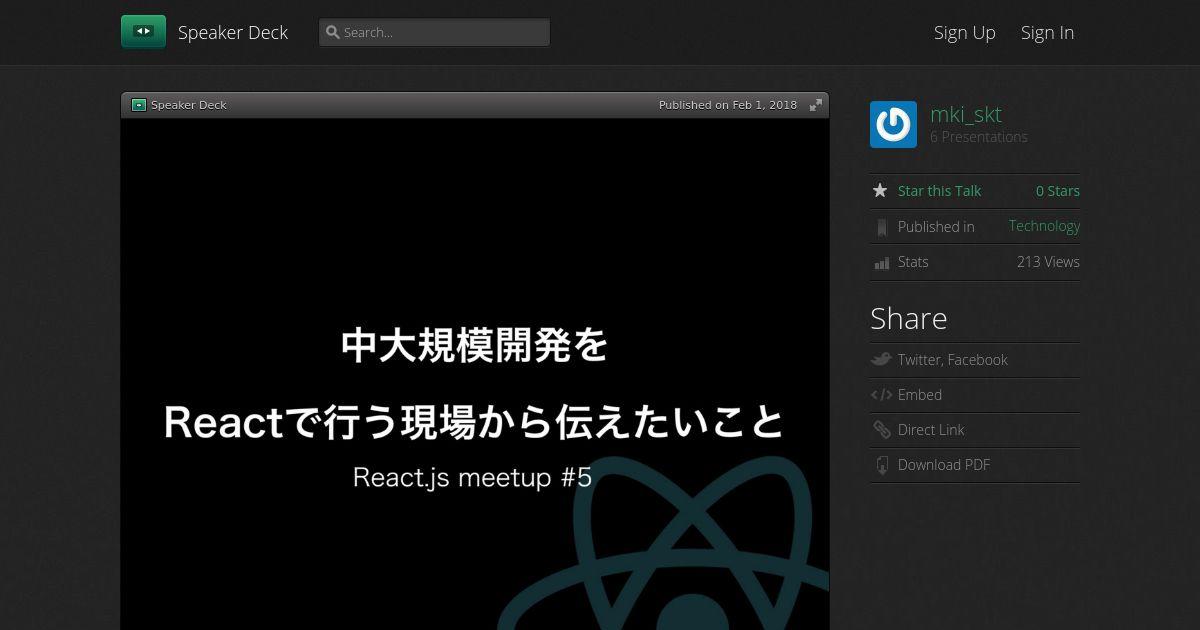The height and width of the screenshot is (630, 1200).
Task: Star this Talk link
Action: tap(939, 191)
